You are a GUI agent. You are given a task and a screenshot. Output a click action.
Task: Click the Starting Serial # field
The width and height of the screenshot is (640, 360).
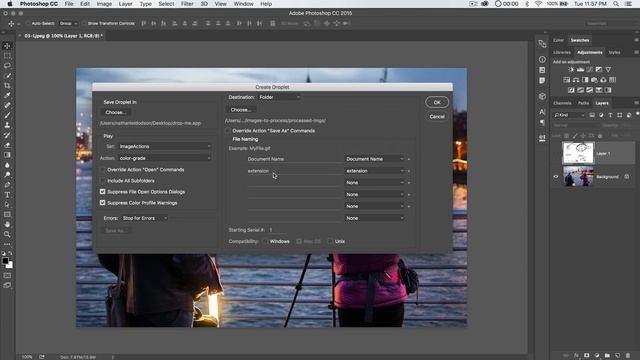point(277,230)
